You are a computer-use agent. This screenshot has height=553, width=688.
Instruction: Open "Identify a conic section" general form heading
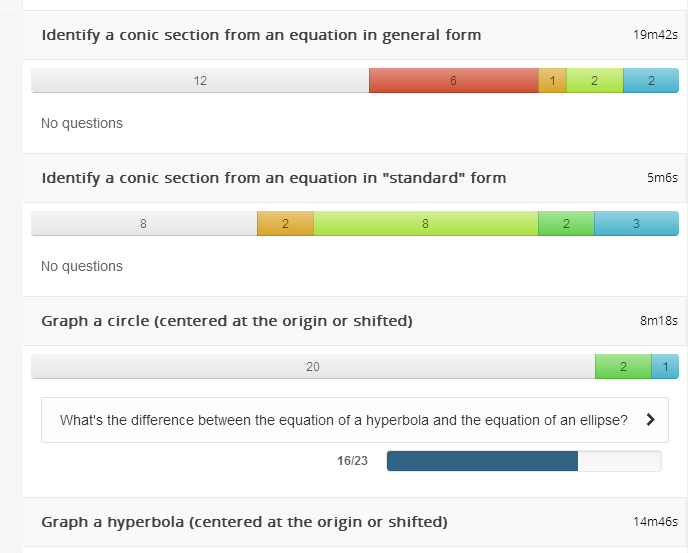[261, 35]
